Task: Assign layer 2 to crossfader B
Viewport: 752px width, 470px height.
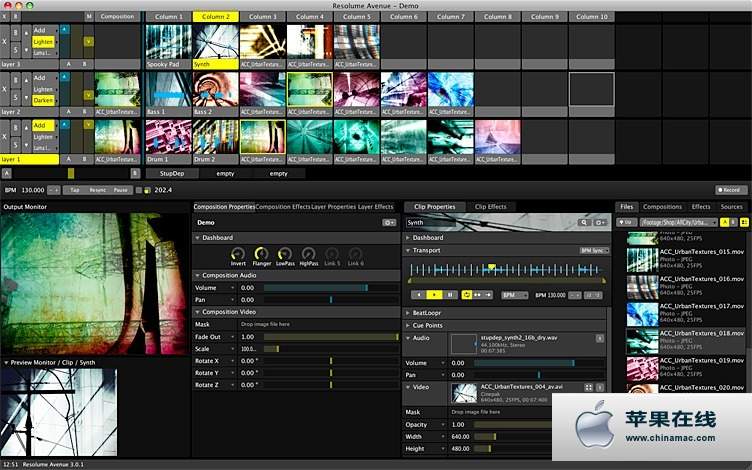Action: point(85,112)
